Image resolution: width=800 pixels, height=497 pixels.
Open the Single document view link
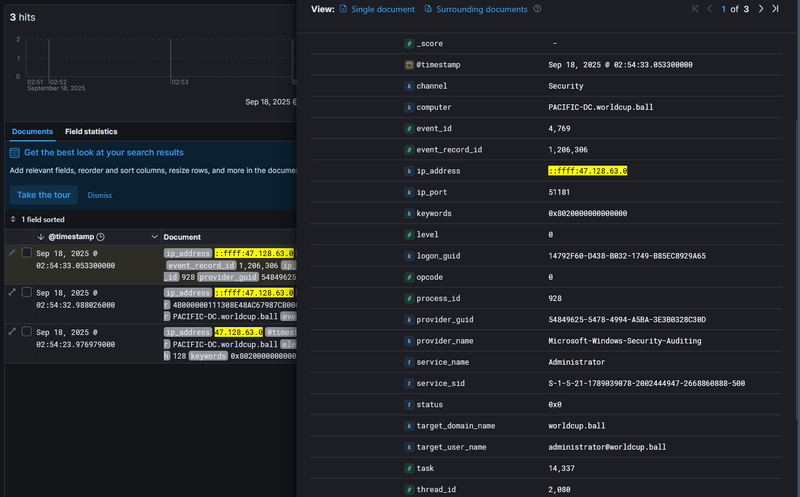(x=376, y=9)
